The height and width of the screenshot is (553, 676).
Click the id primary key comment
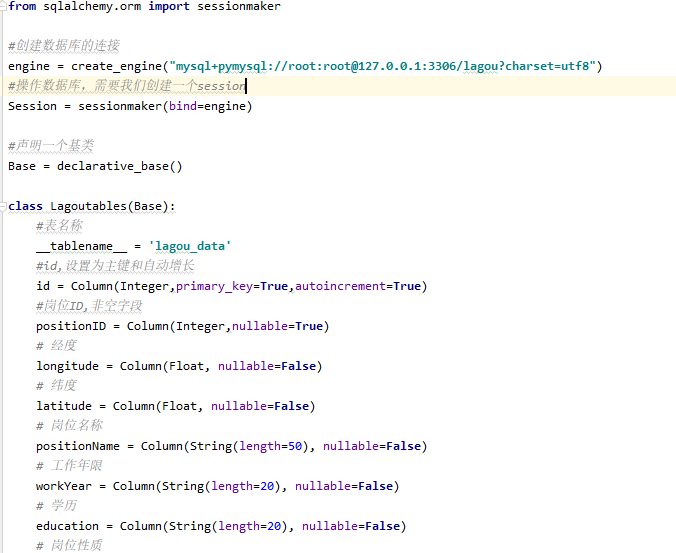coord(115,266)
